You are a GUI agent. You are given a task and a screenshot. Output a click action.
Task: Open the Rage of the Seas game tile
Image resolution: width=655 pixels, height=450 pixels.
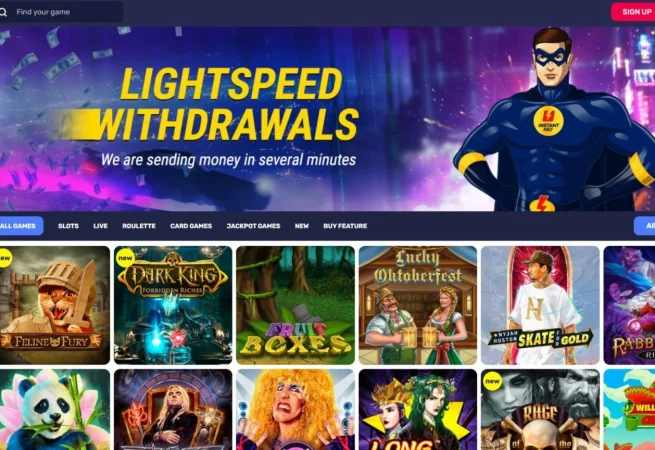click(540, 409)
